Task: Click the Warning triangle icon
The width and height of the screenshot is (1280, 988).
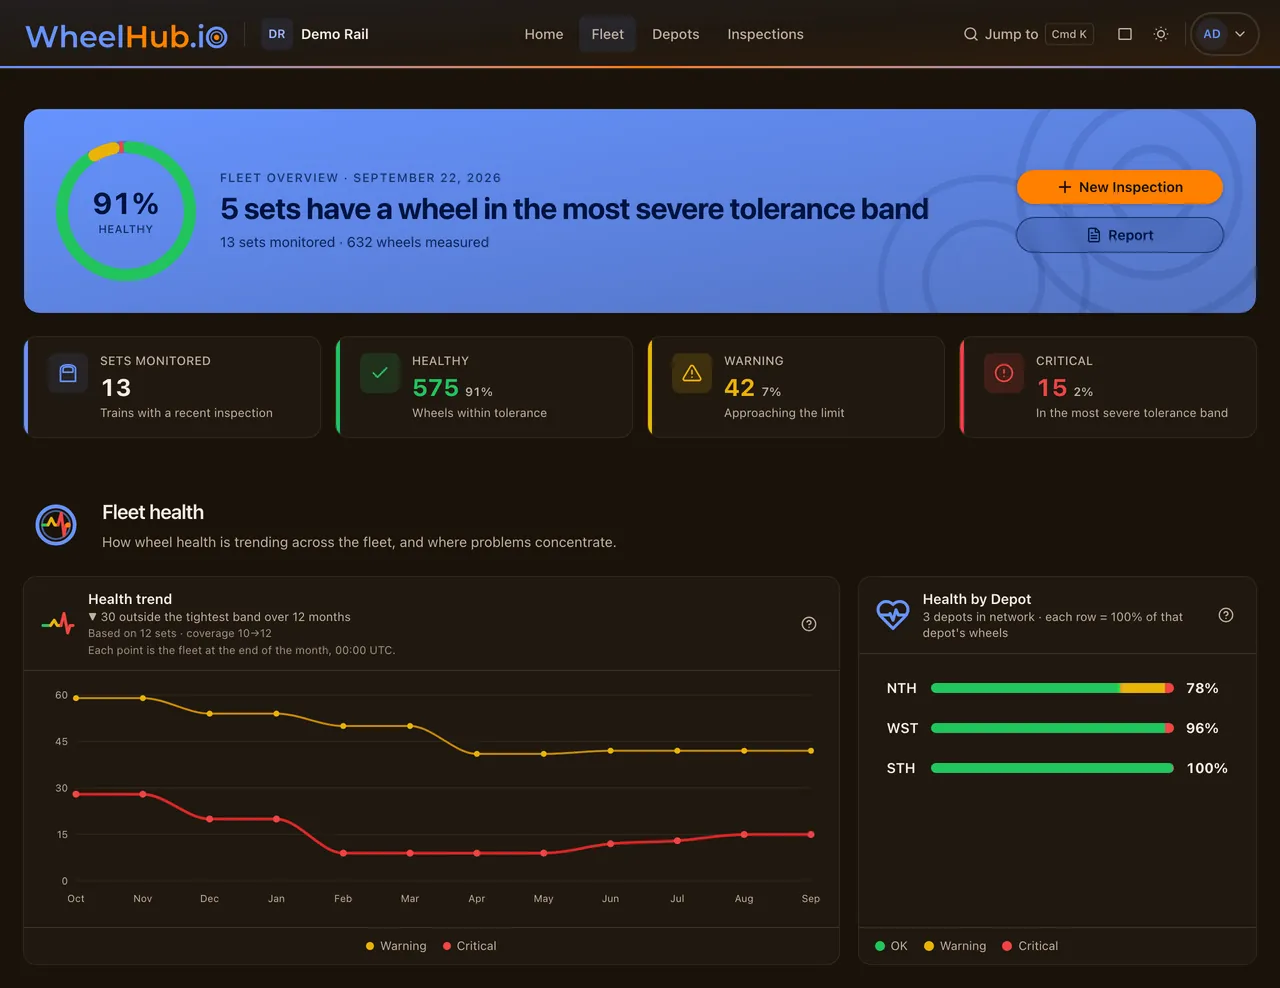Action: click(x=692, y=373)
